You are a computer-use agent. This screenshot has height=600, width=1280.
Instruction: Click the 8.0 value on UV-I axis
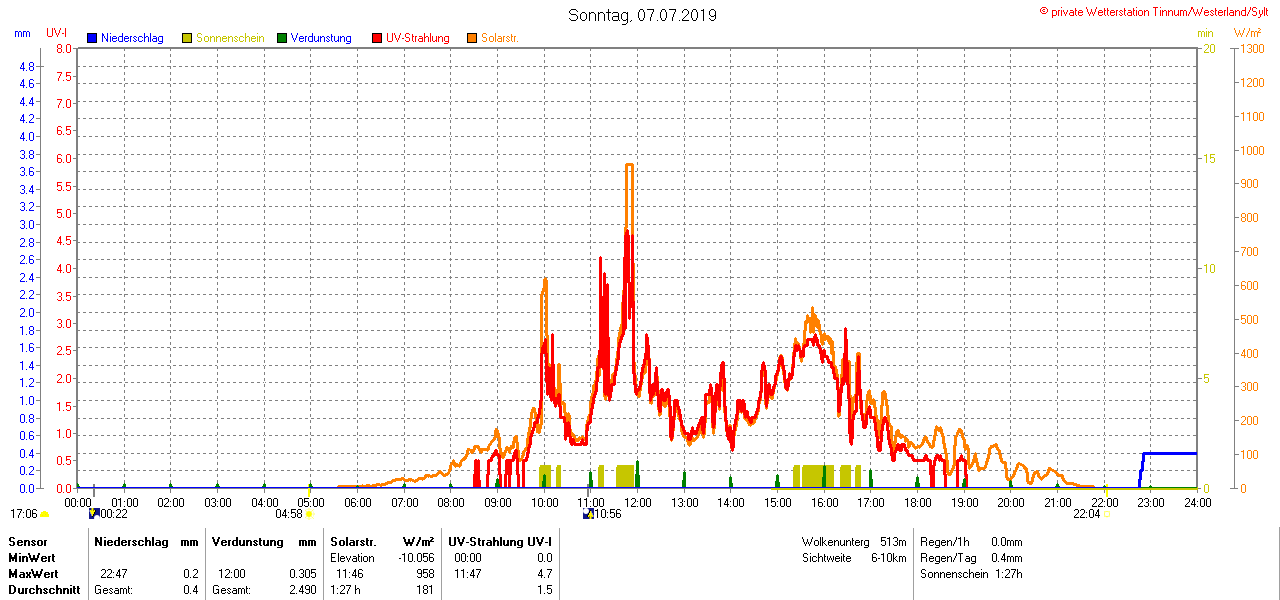pos(64,48)
